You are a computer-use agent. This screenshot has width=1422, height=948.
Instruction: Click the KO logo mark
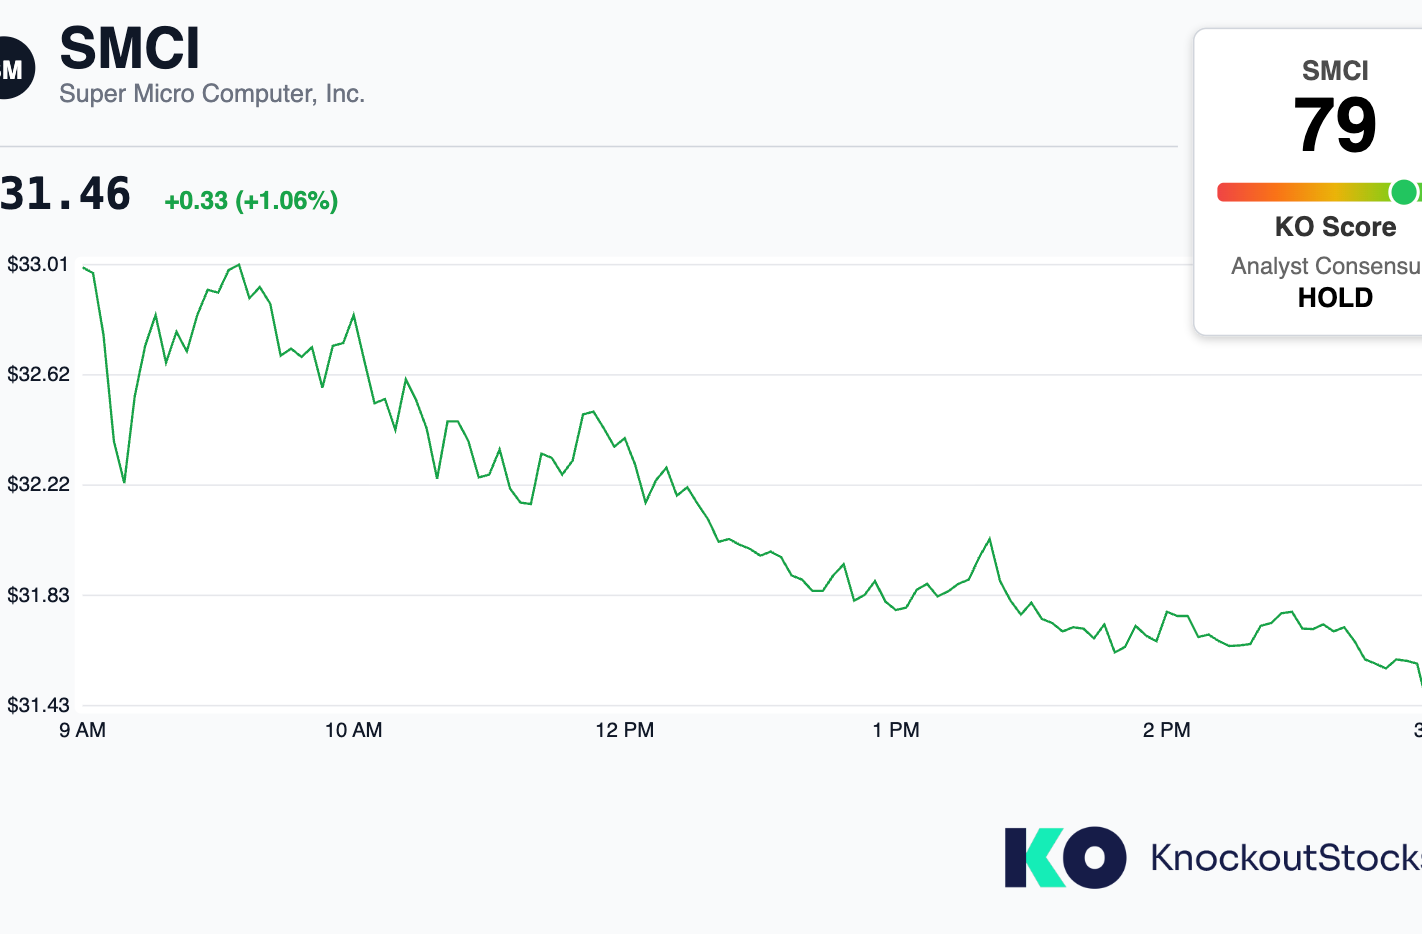click(x=1065, y=857)
